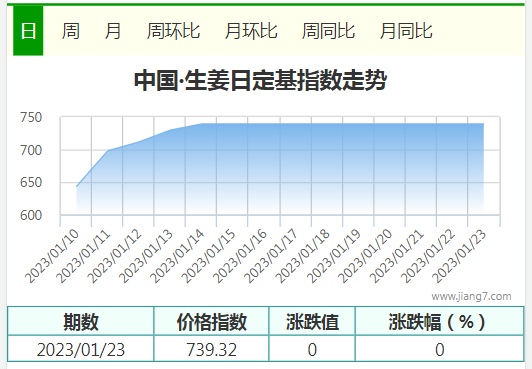Click x-axis date 2023/01/12
The height and width of the screenshot is (369, 532).
point(114,256)
